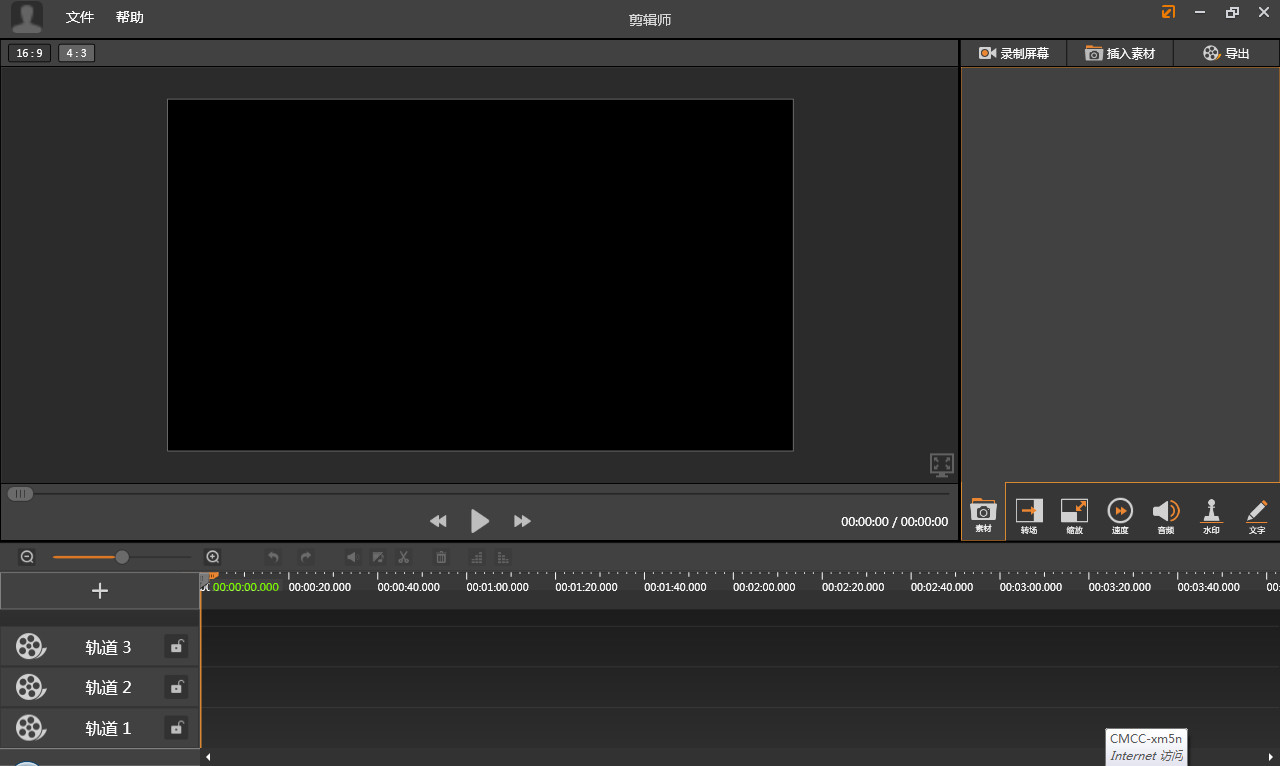The image size is (1280, 766).
Task: Click the user avatar icon
Action: tap(27, 17)
